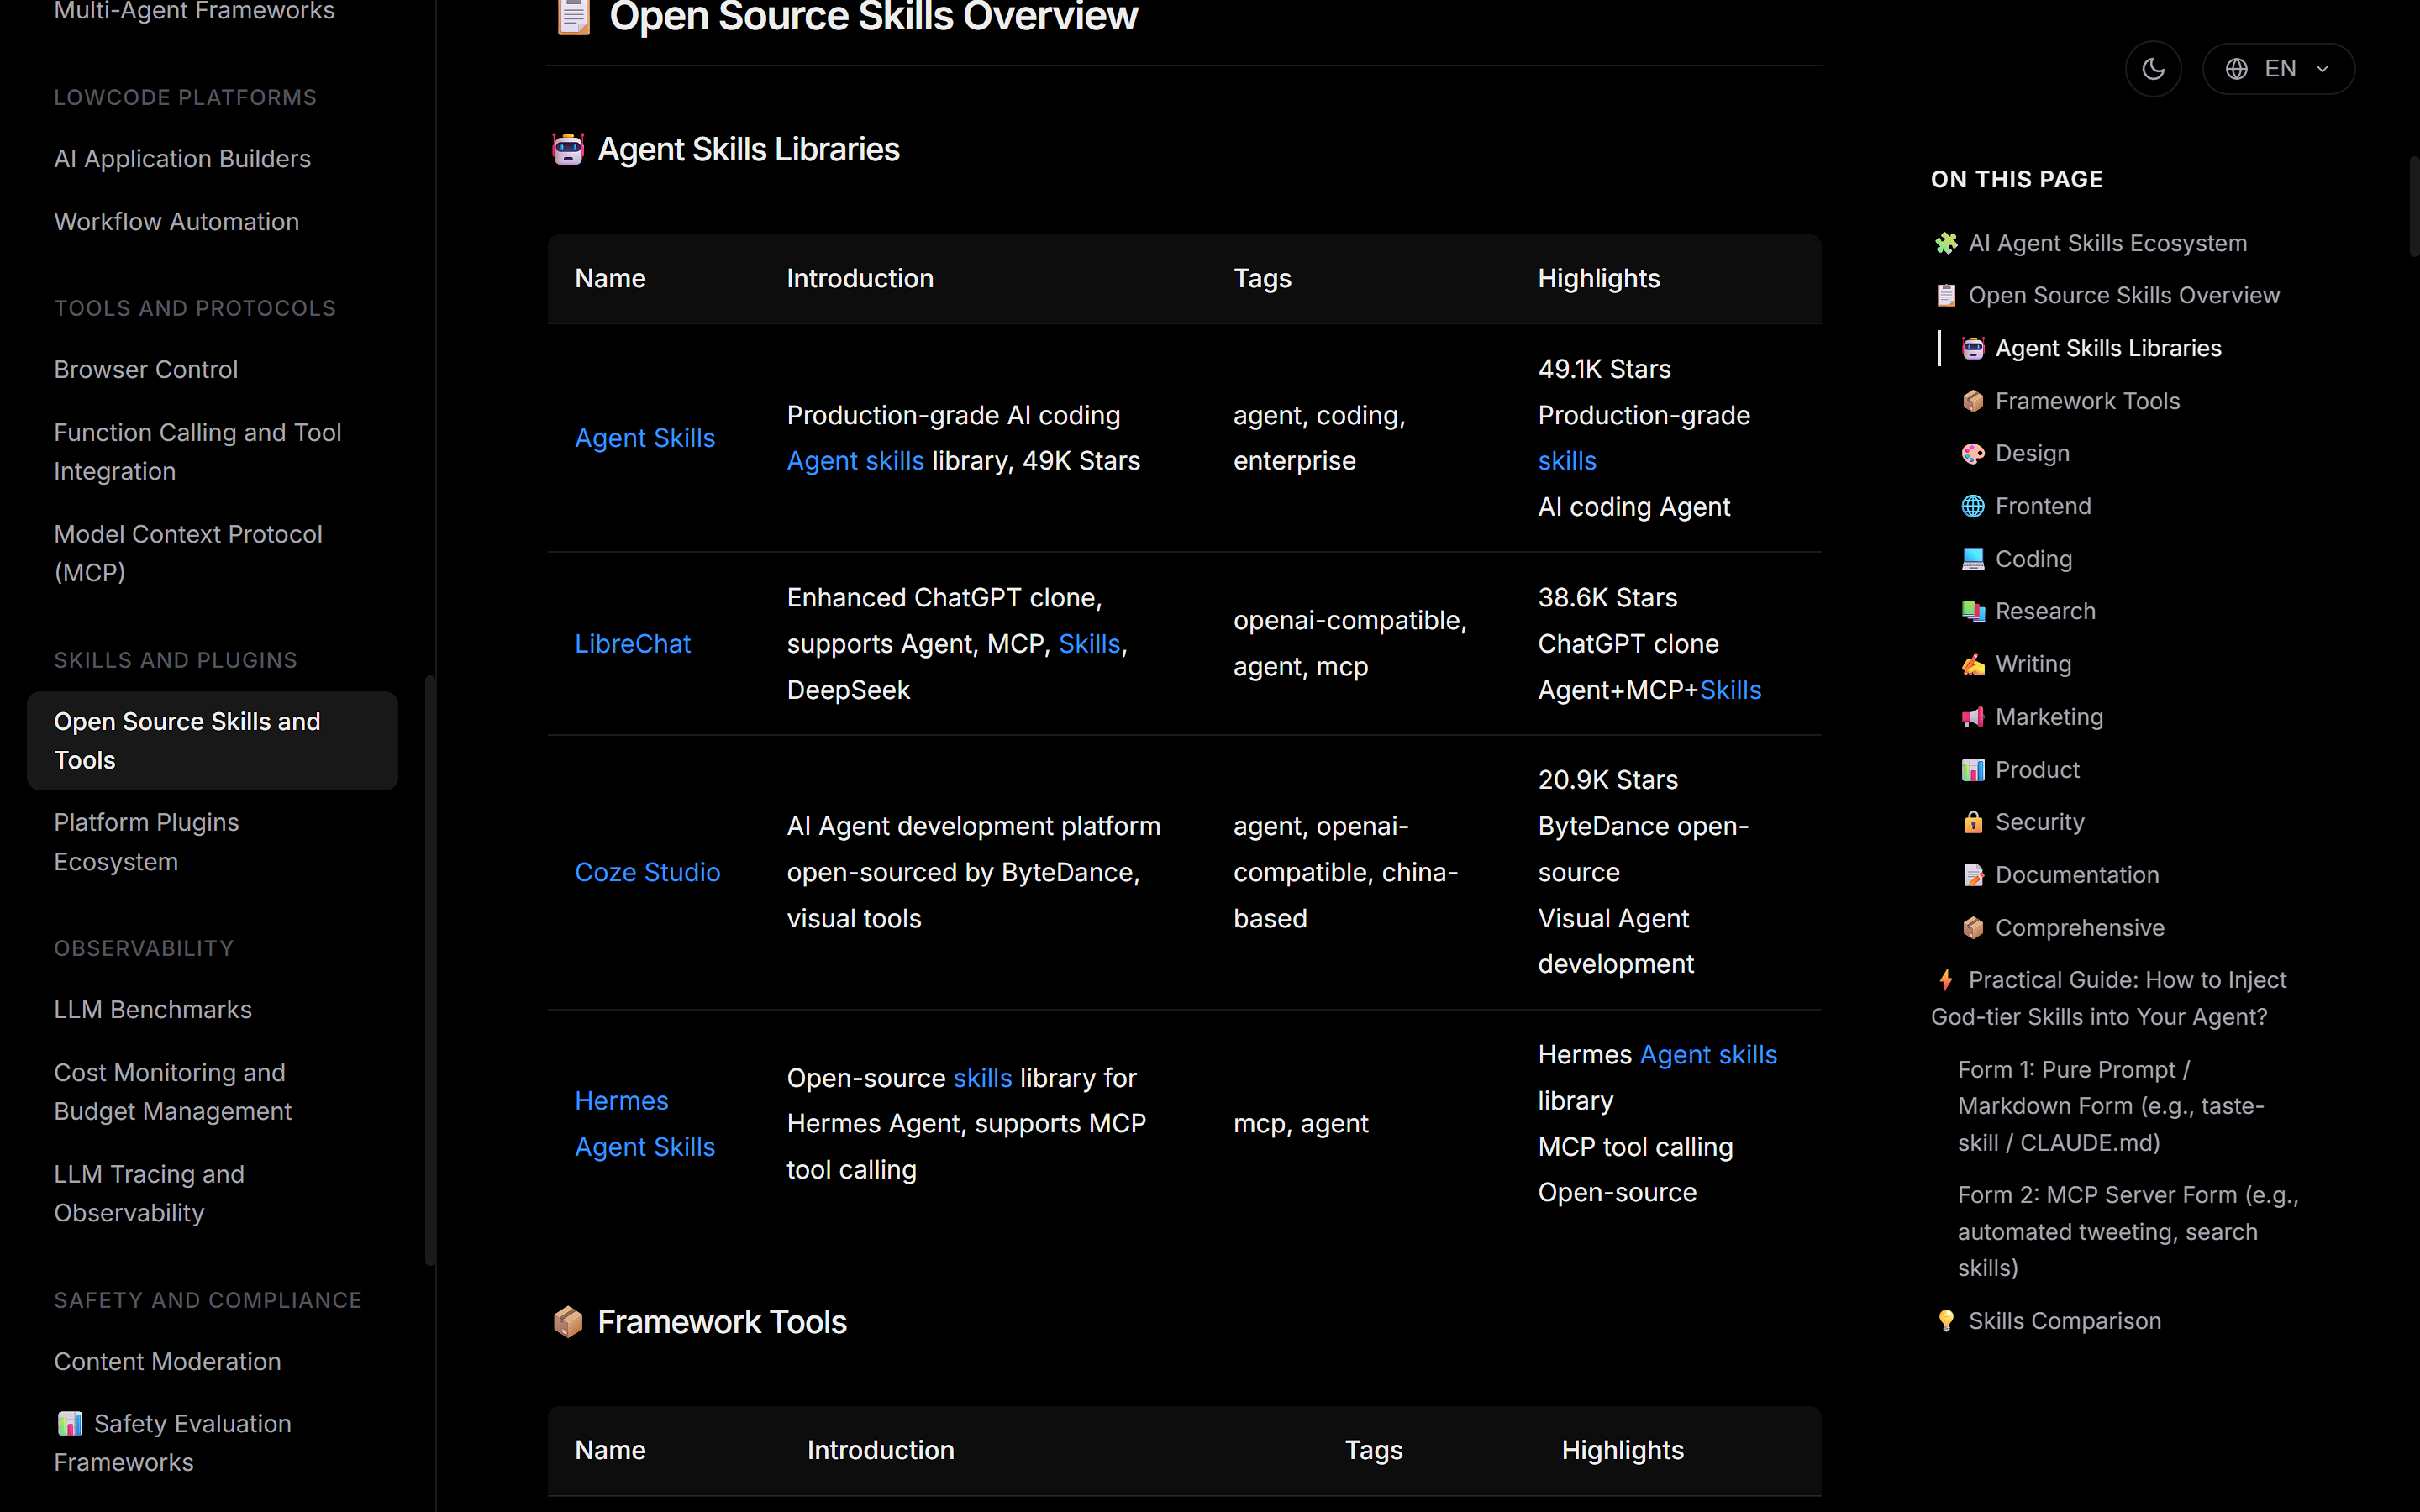2420x1512 pixels.
Task: Open the LibreChat project link
Action: point(633,644)
